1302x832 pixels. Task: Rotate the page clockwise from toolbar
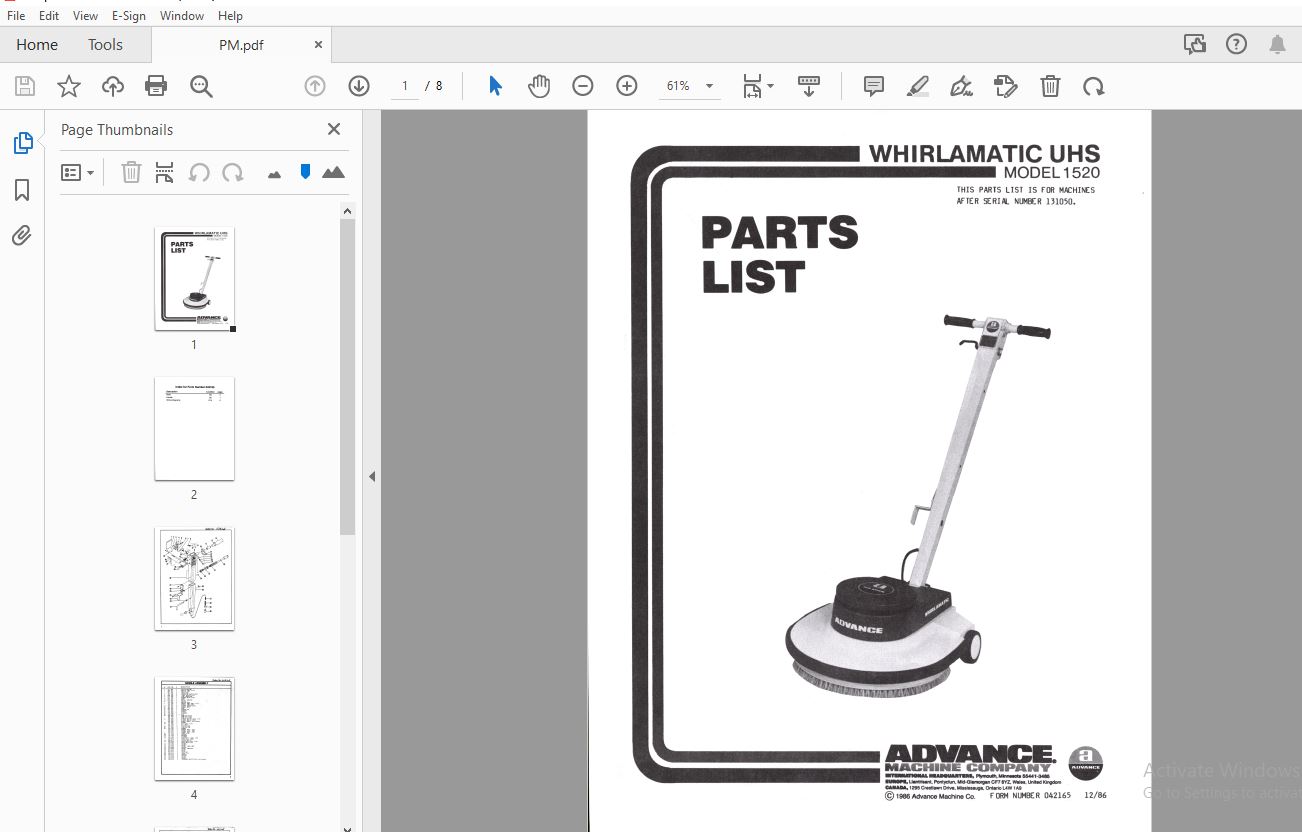tap(1094, 86)
